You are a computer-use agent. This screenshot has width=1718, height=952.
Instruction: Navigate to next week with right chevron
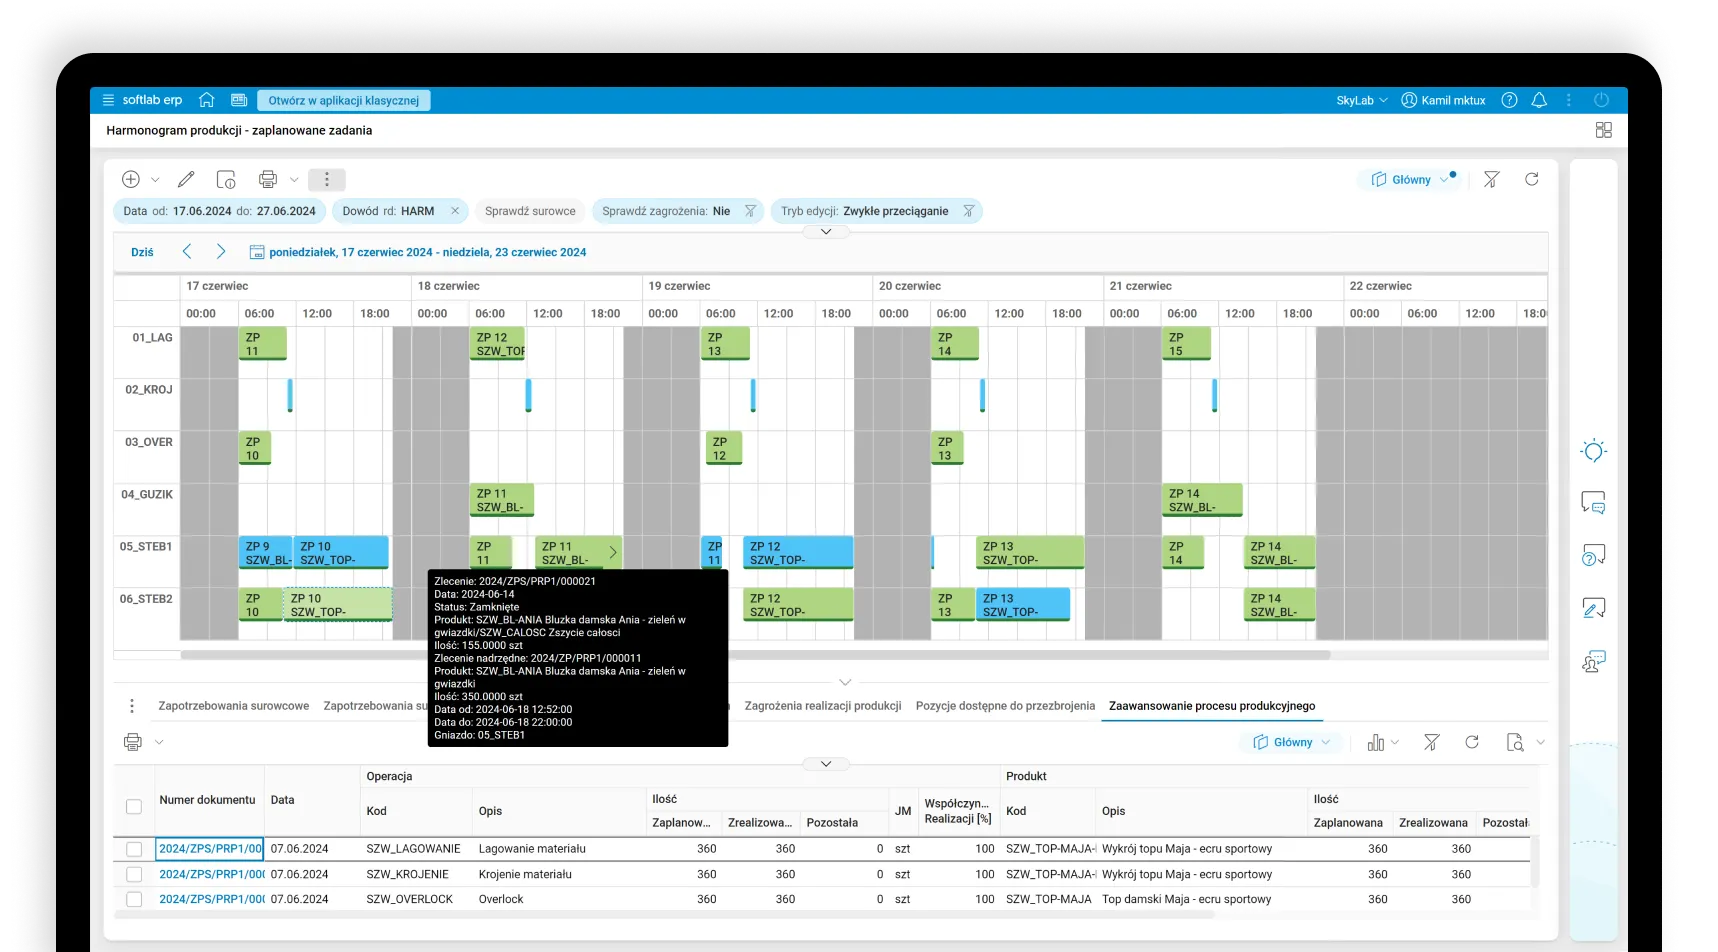221,252
